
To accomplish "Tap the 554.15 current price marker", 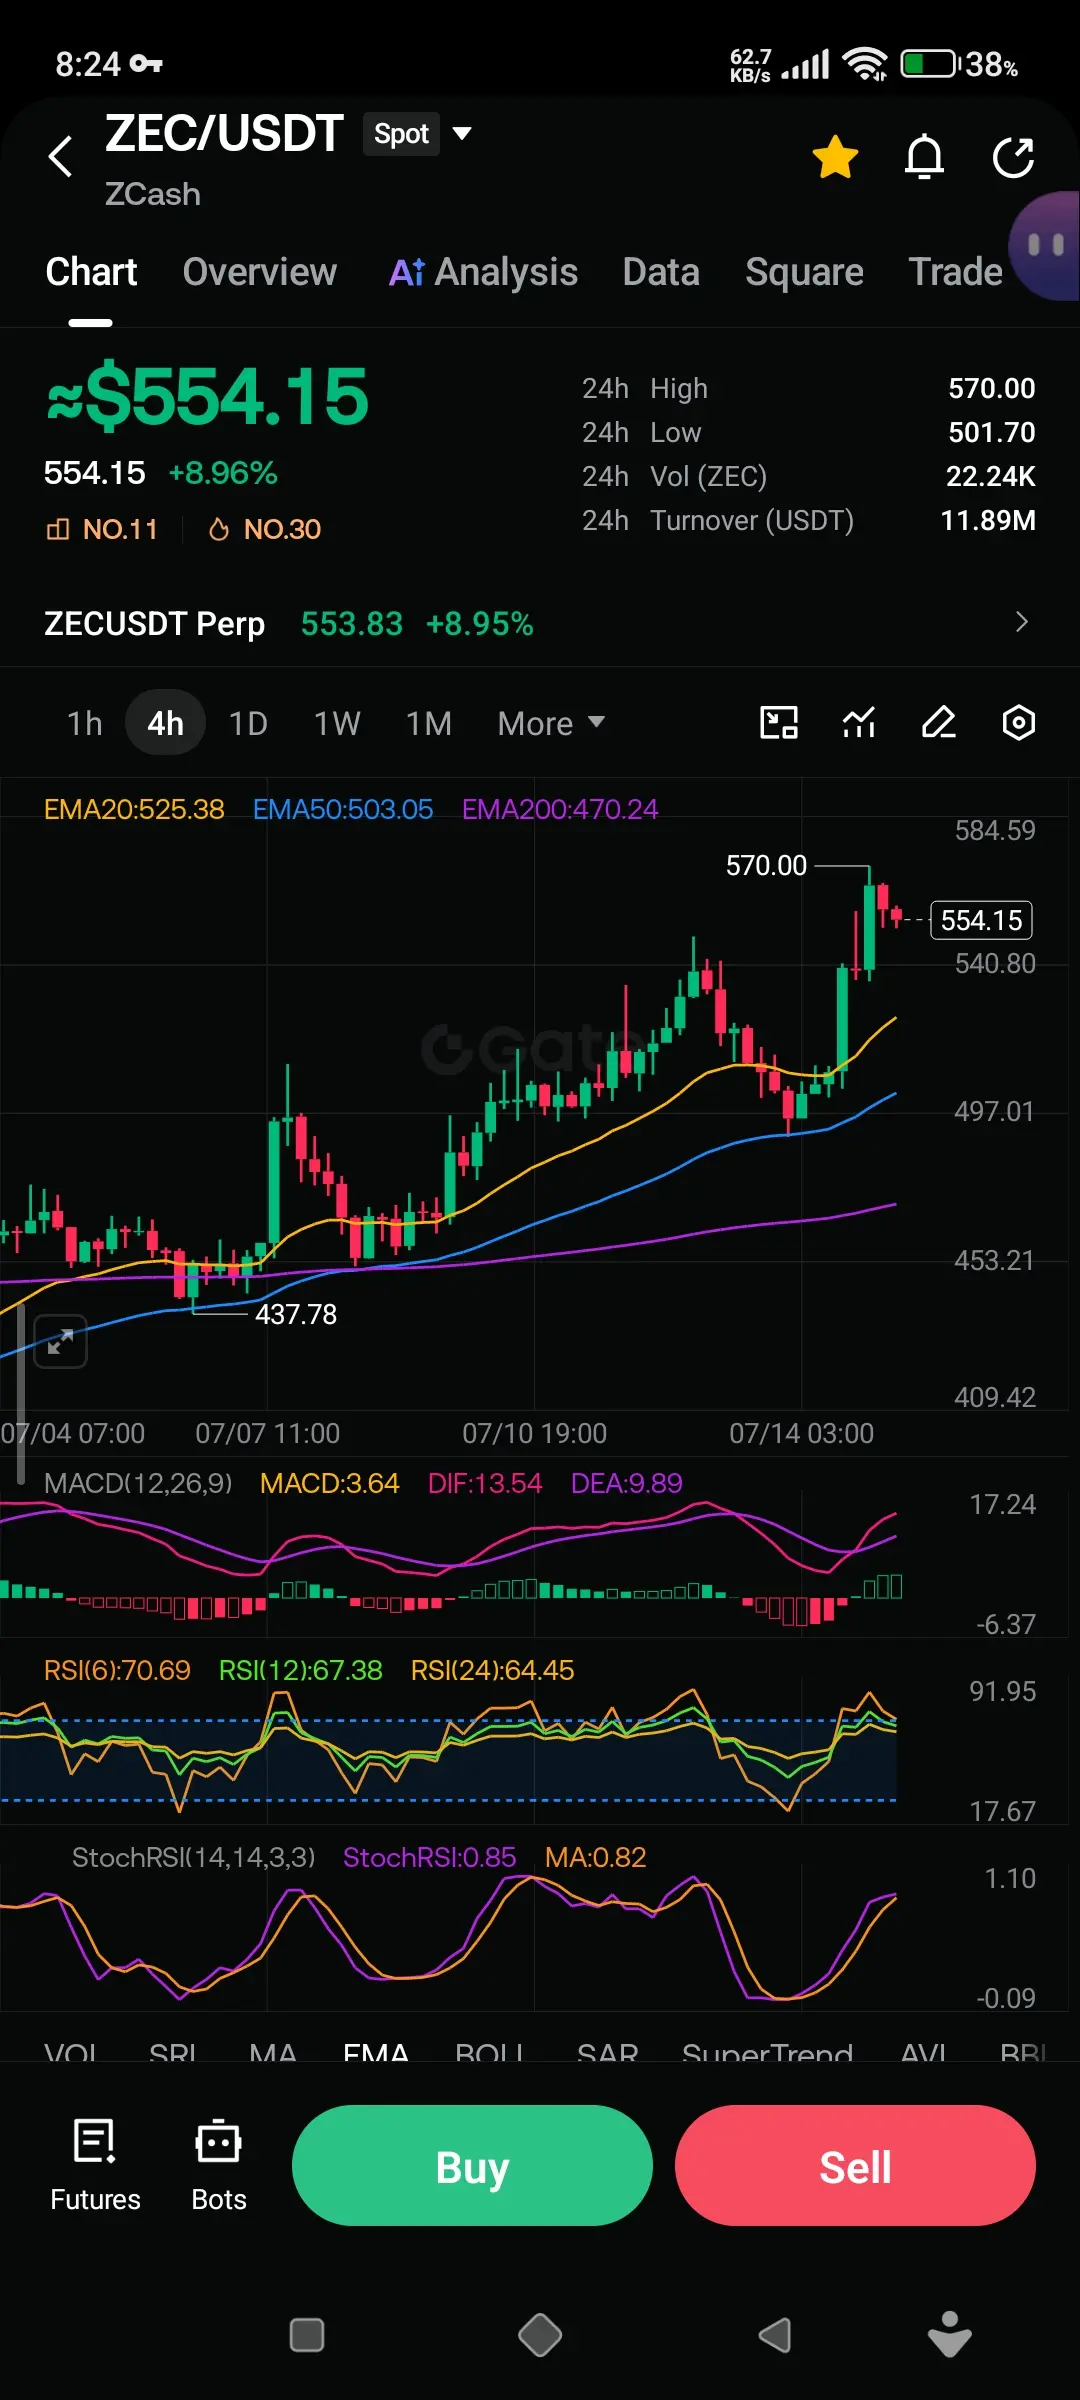I will tap(981, 920).
